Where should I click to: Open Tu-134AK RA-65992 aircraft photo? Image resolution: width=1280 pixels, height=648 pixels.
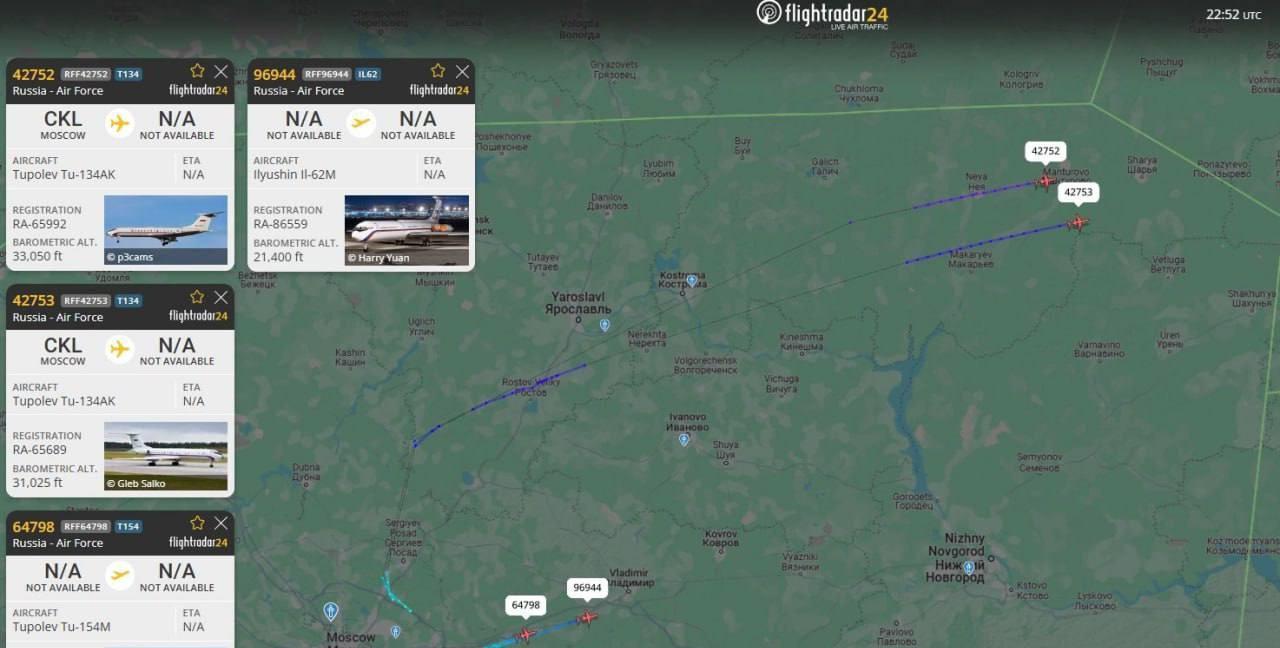[x=166, y=230]
